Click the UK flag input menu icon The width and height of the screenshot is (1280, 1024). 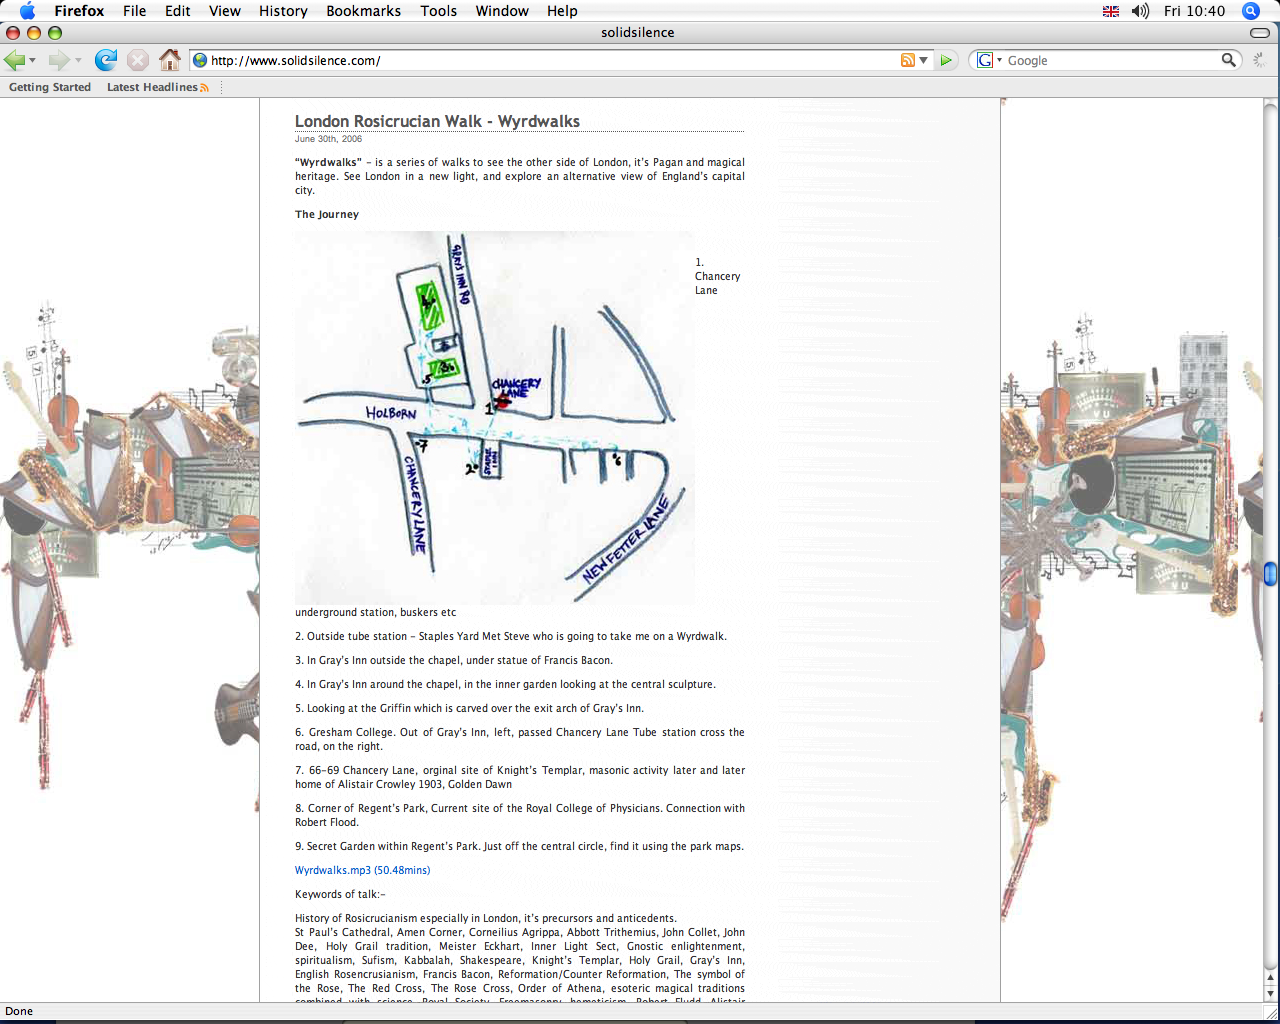[x=1111, y=11]
